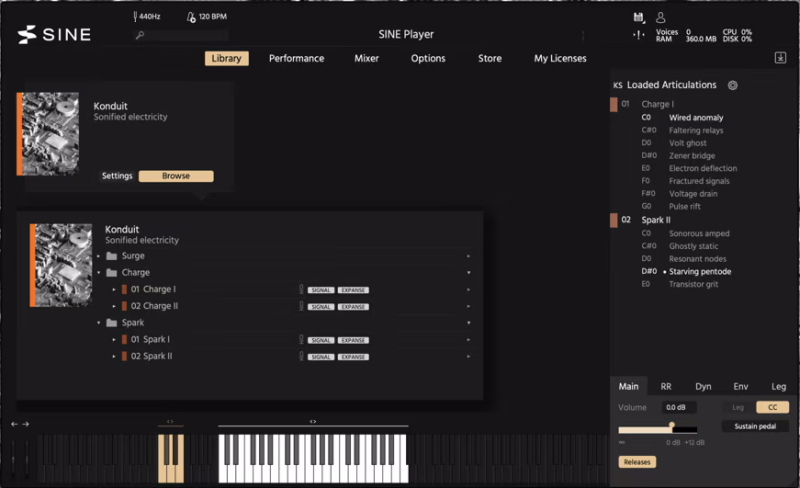Open the Library tab
The image size is (800, 488).
click(227, 58)
